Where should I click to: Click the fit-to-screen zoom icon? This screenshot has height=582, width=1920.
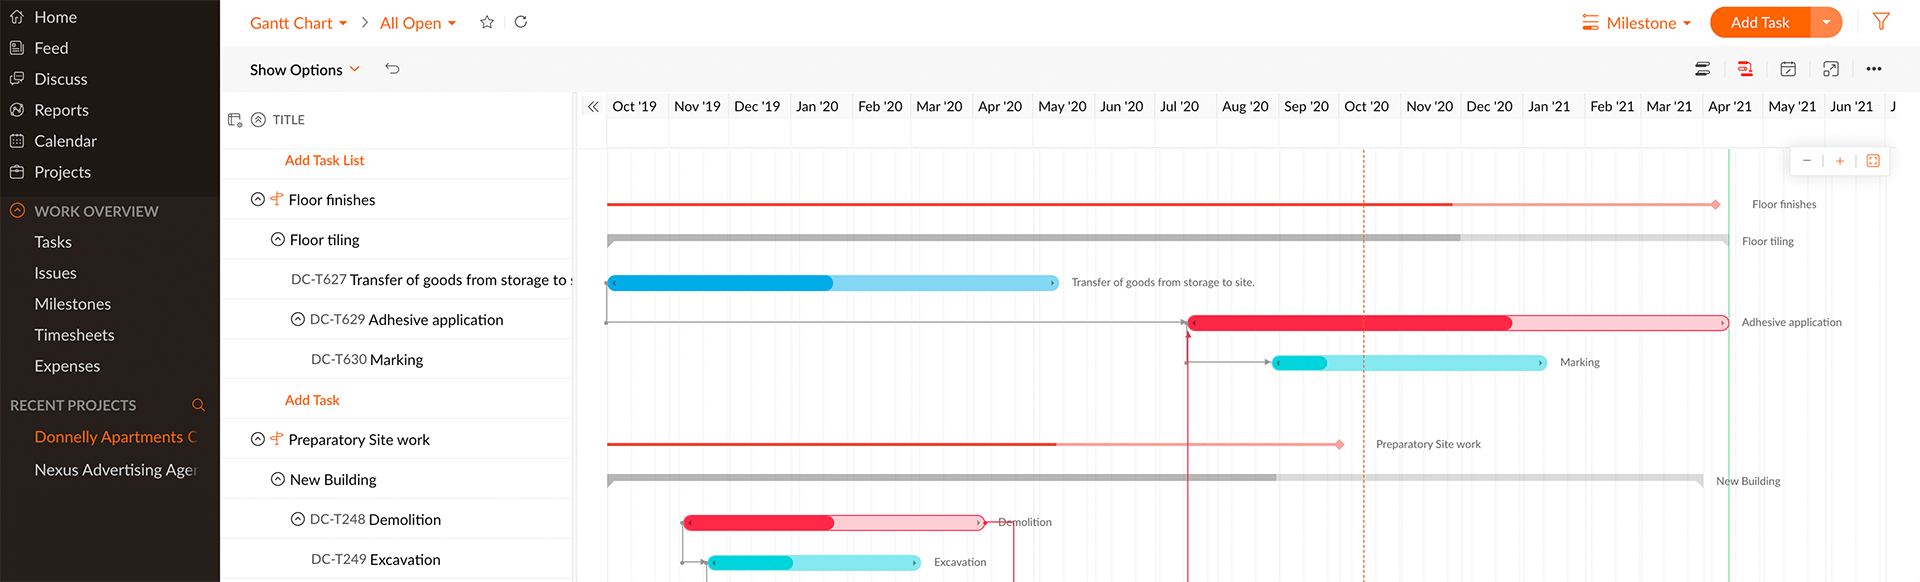tap(1873, 161)
